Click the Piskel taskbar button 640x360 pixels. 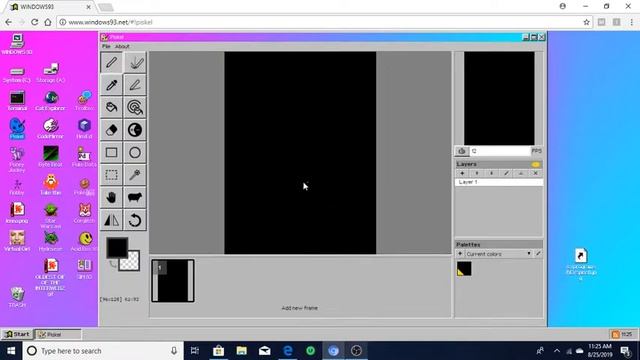coord(58,334)
